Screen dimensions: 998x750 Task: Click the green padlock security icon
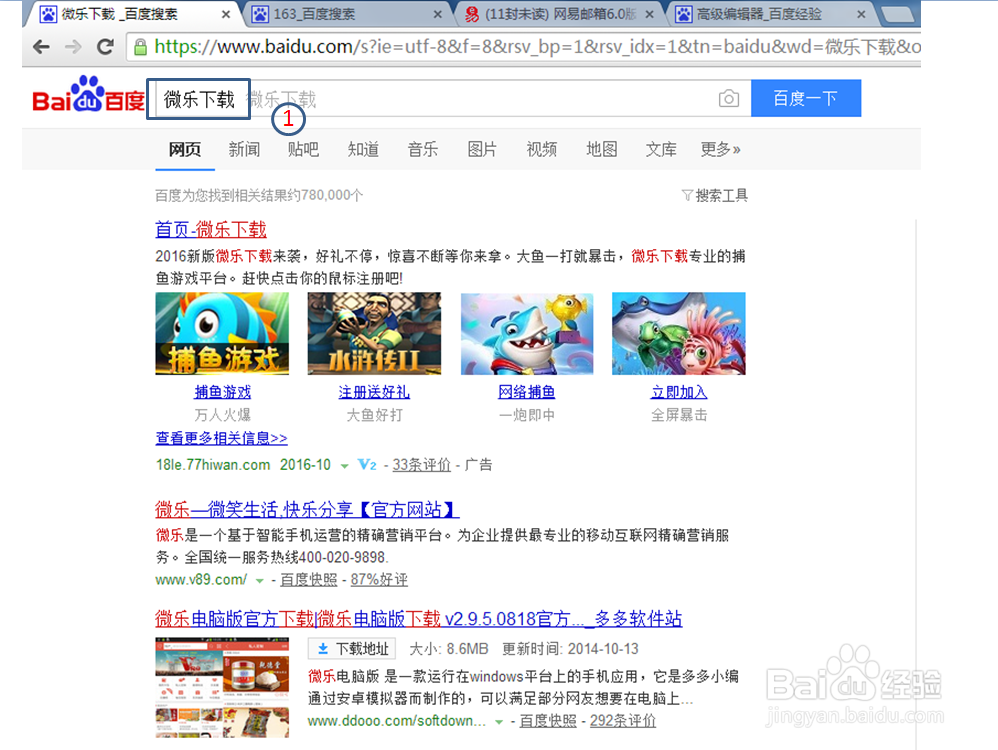pyautogui.click(x=140, y=46)
